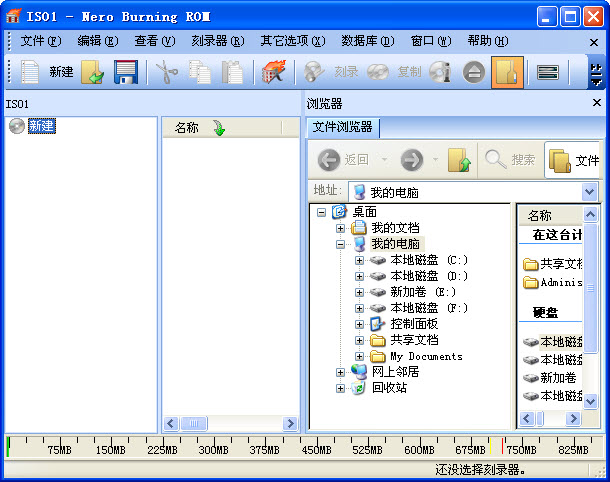Click the Paste clipboard icon
The width and height of the screenshot is (610, 482).
coord(232,72)
